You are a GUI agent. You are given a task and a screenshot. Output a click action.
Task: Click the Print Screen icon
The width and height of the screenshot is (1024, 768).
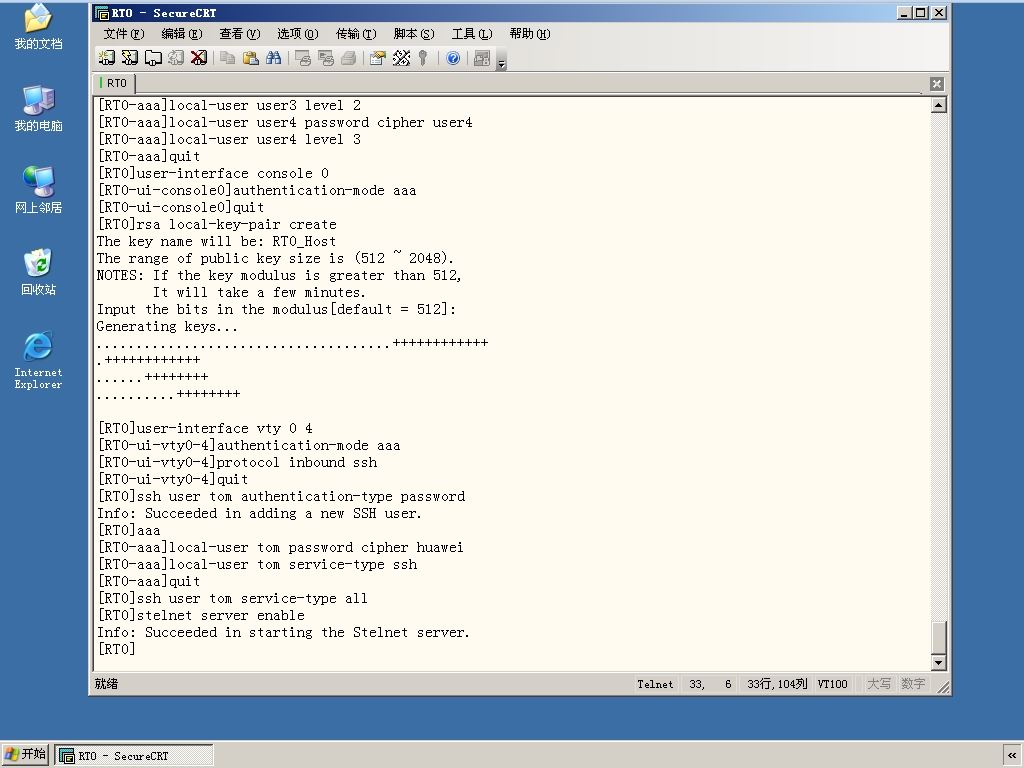tap(302, 58)
